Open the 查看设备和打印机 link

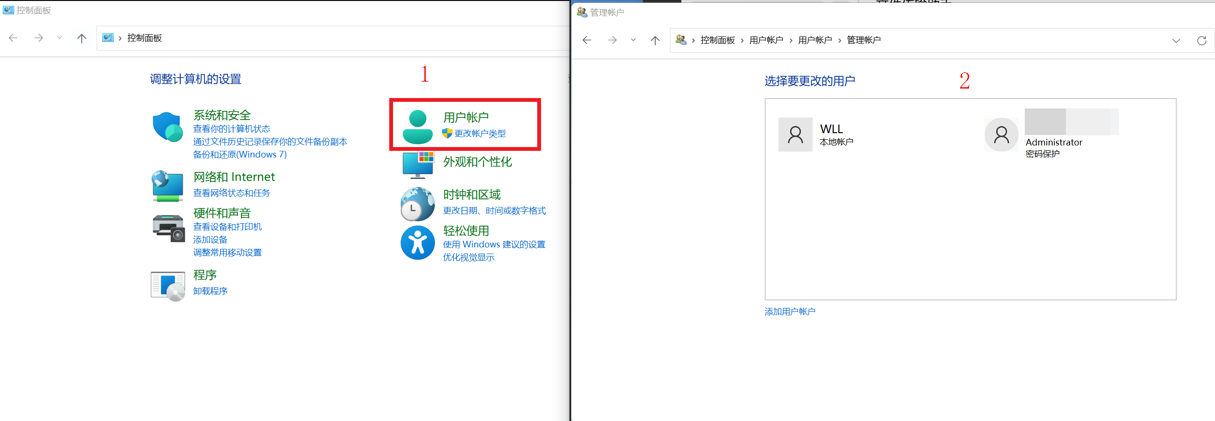227,227
